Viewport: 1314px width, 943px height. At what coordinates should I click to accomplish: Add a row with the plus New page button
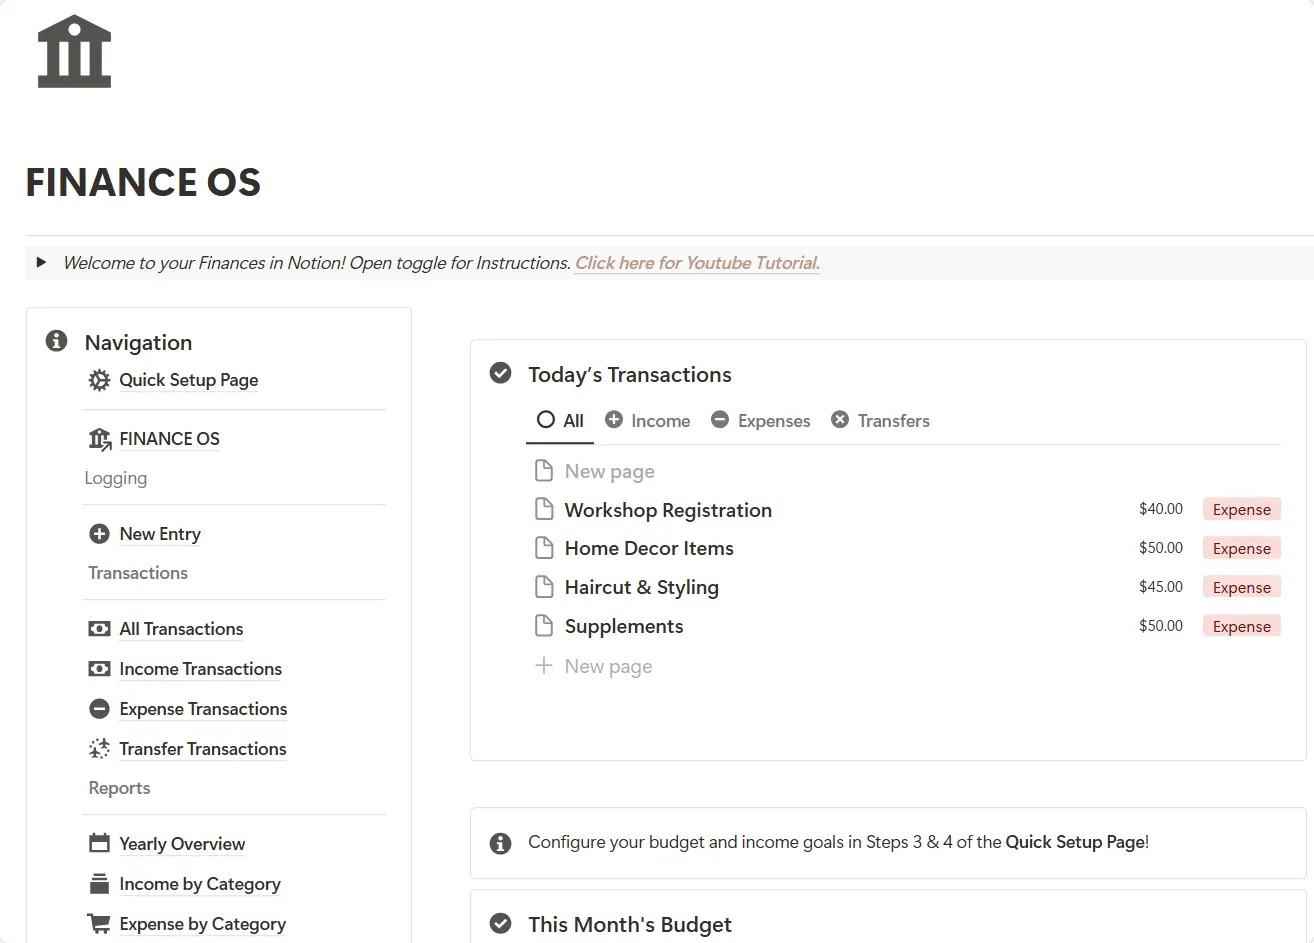click(594, 666)
